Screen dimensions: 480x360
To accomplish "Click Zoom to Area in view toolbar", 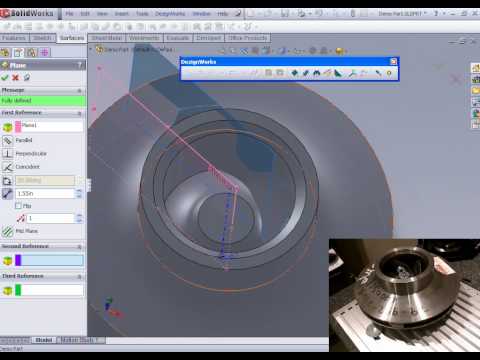I will [x=233, y=51].
